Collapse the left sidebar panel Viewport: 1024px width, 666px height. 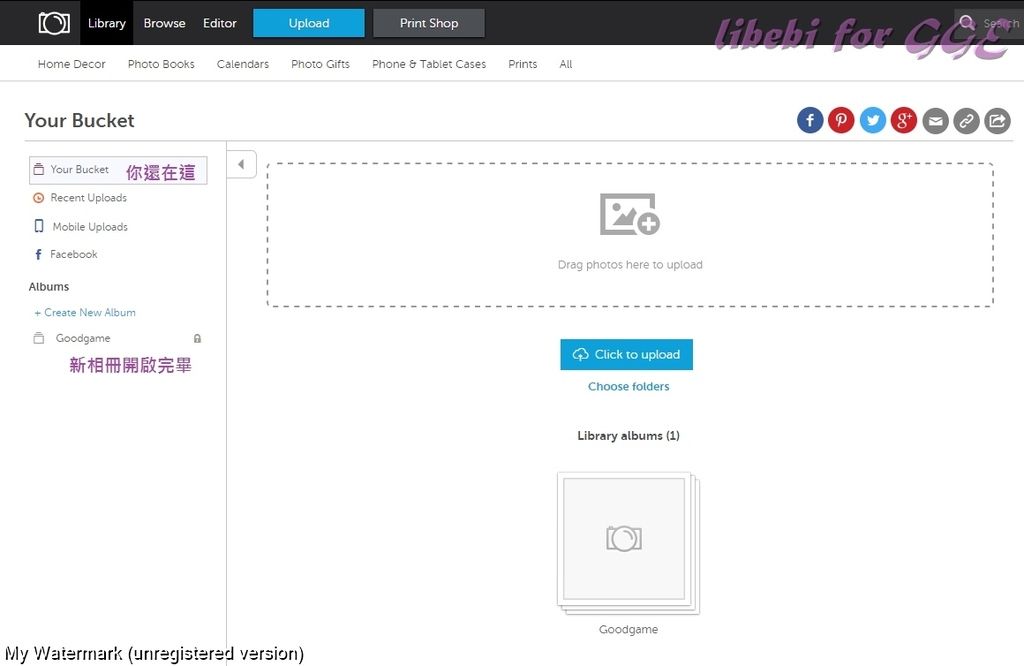coord(241,164)
